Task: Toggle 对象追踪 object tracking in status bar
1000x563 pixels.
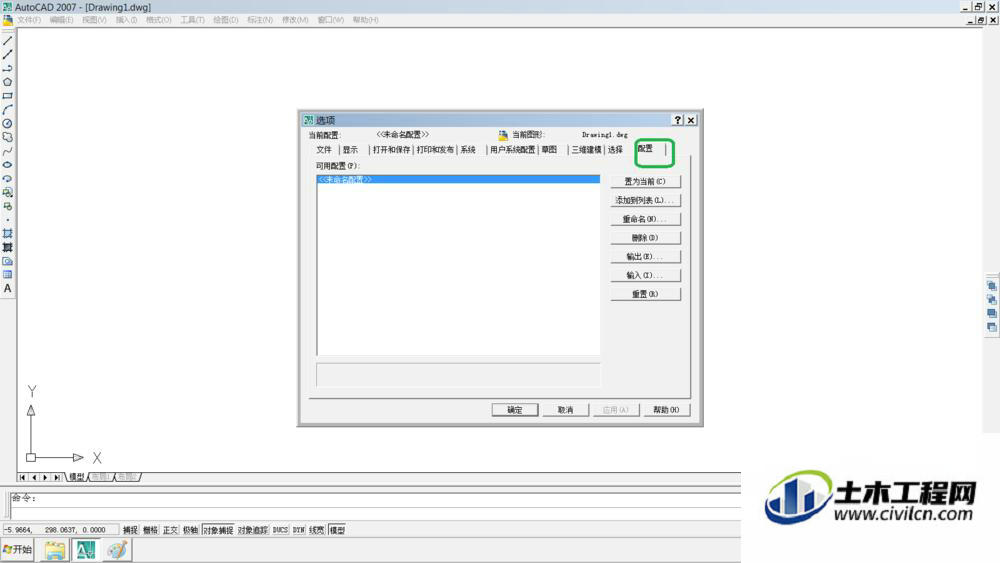Action: pyautogui.click(x=253, y=530)
